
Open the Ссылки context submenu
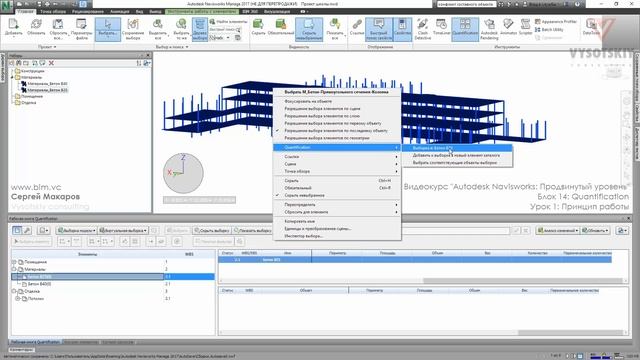coord(337,157)
